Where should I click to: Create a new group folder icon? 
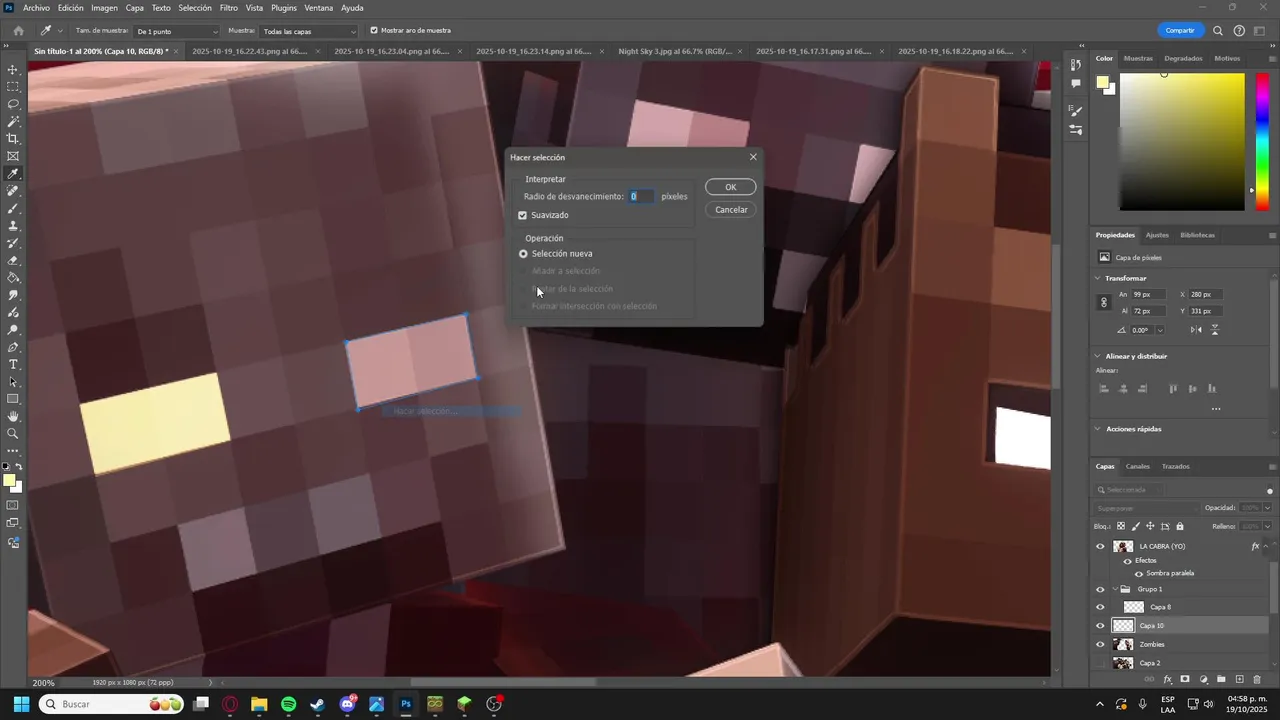1221,679
